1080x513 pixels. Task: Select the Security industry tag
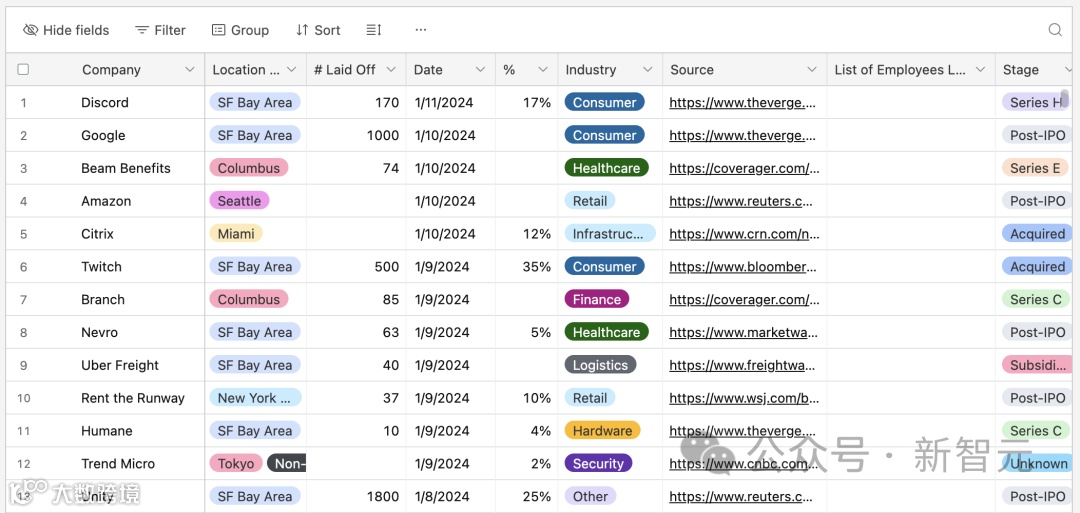598,464
